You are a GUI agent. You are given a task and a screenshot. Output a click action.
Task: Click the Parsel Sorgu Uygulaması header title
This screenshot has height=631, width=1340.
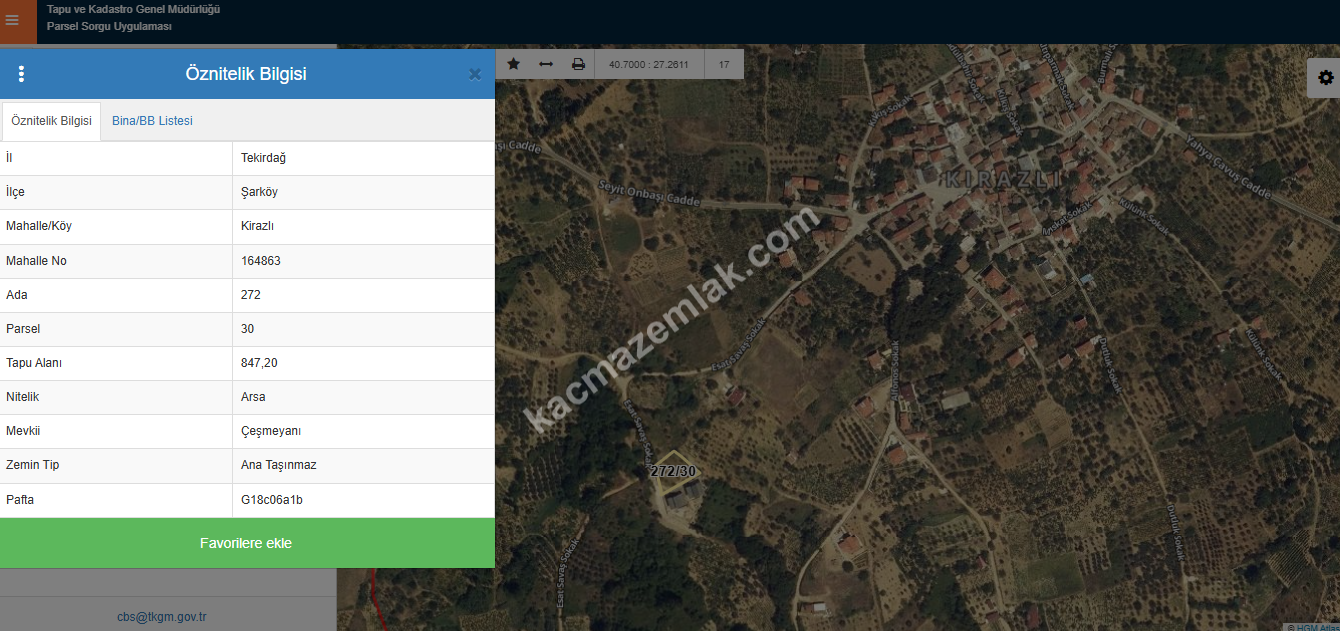[x=109, y=27]
